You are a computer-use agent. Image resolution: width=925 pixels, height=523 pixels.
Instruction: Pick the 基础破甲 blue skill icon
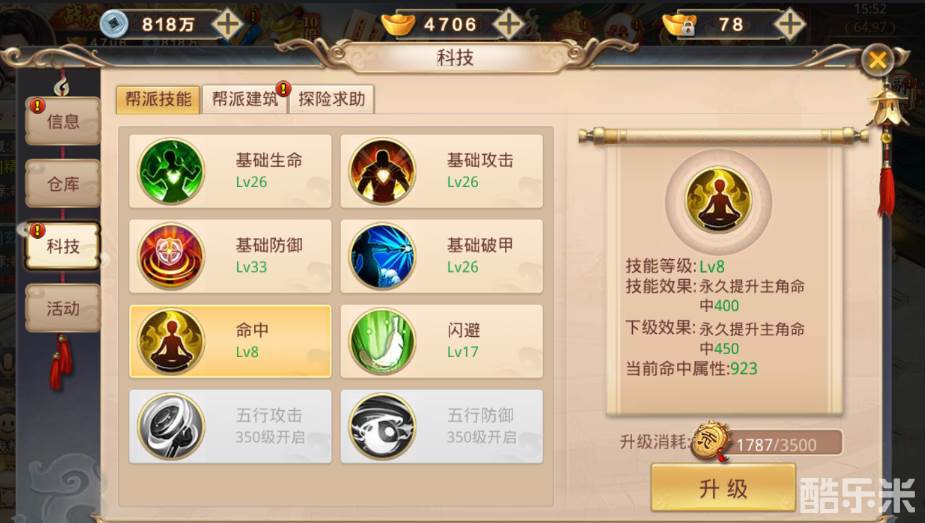(382, 256)
